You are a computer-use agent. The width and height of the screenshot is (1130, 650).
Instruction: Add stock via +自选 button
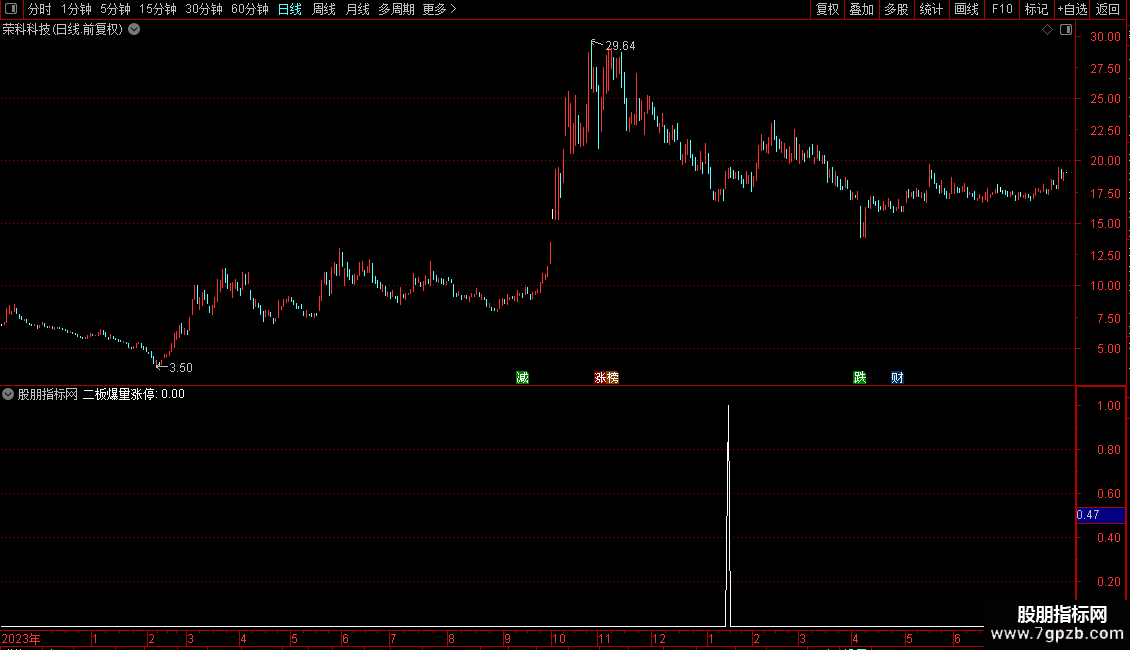click(1072, 9)
